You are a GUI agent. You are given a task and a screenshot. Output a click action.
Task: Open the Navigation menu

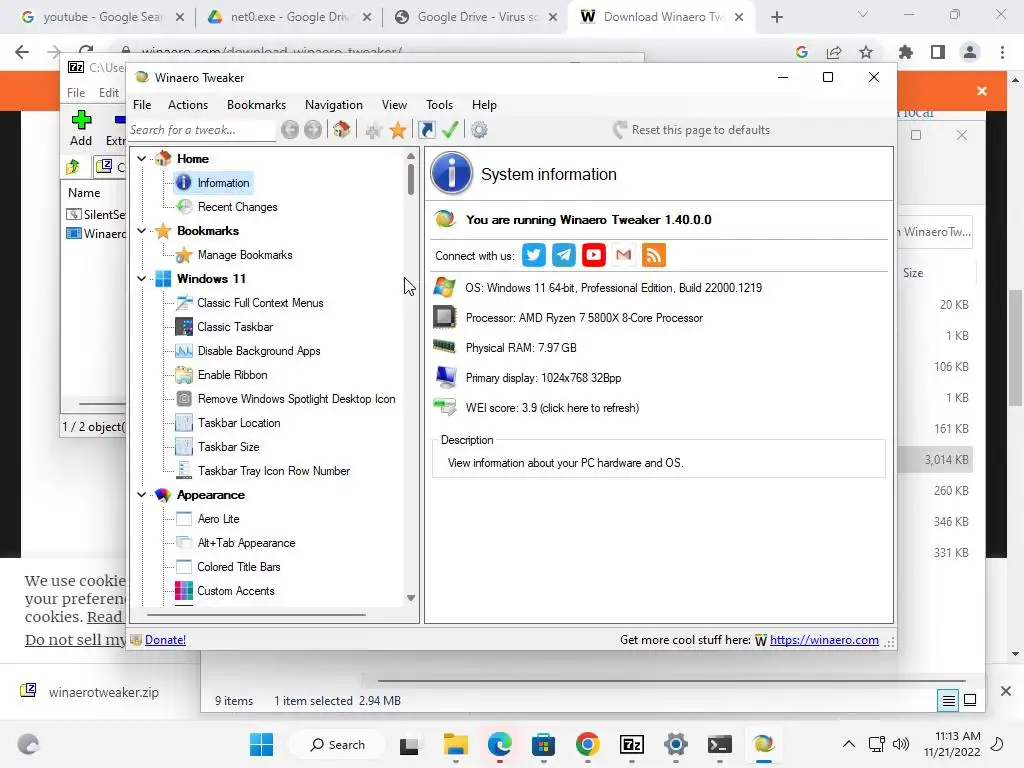334,105
